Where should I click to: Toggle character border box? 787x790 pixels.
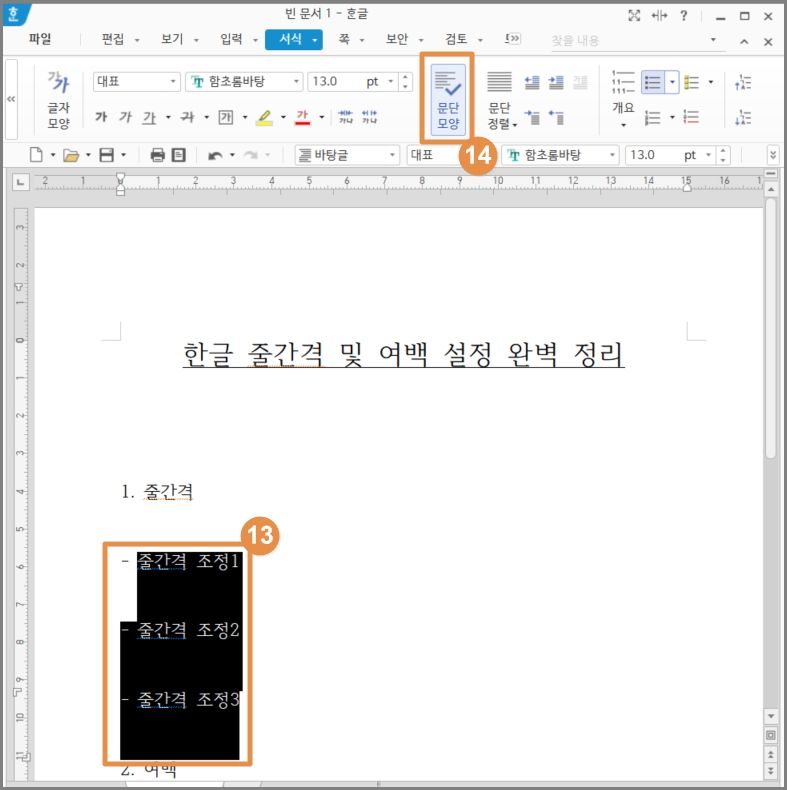[x=226, y=117]
